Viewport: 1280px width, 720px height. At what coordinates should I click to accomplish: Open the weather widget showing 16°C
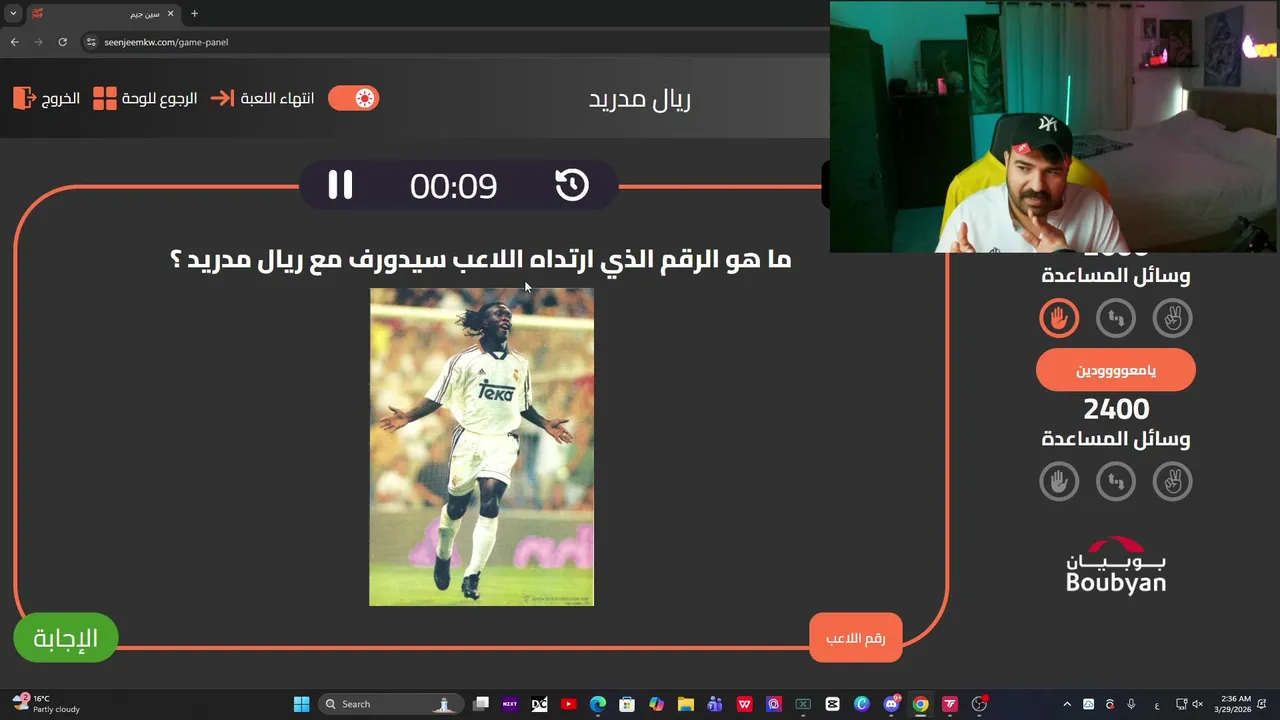45,704
